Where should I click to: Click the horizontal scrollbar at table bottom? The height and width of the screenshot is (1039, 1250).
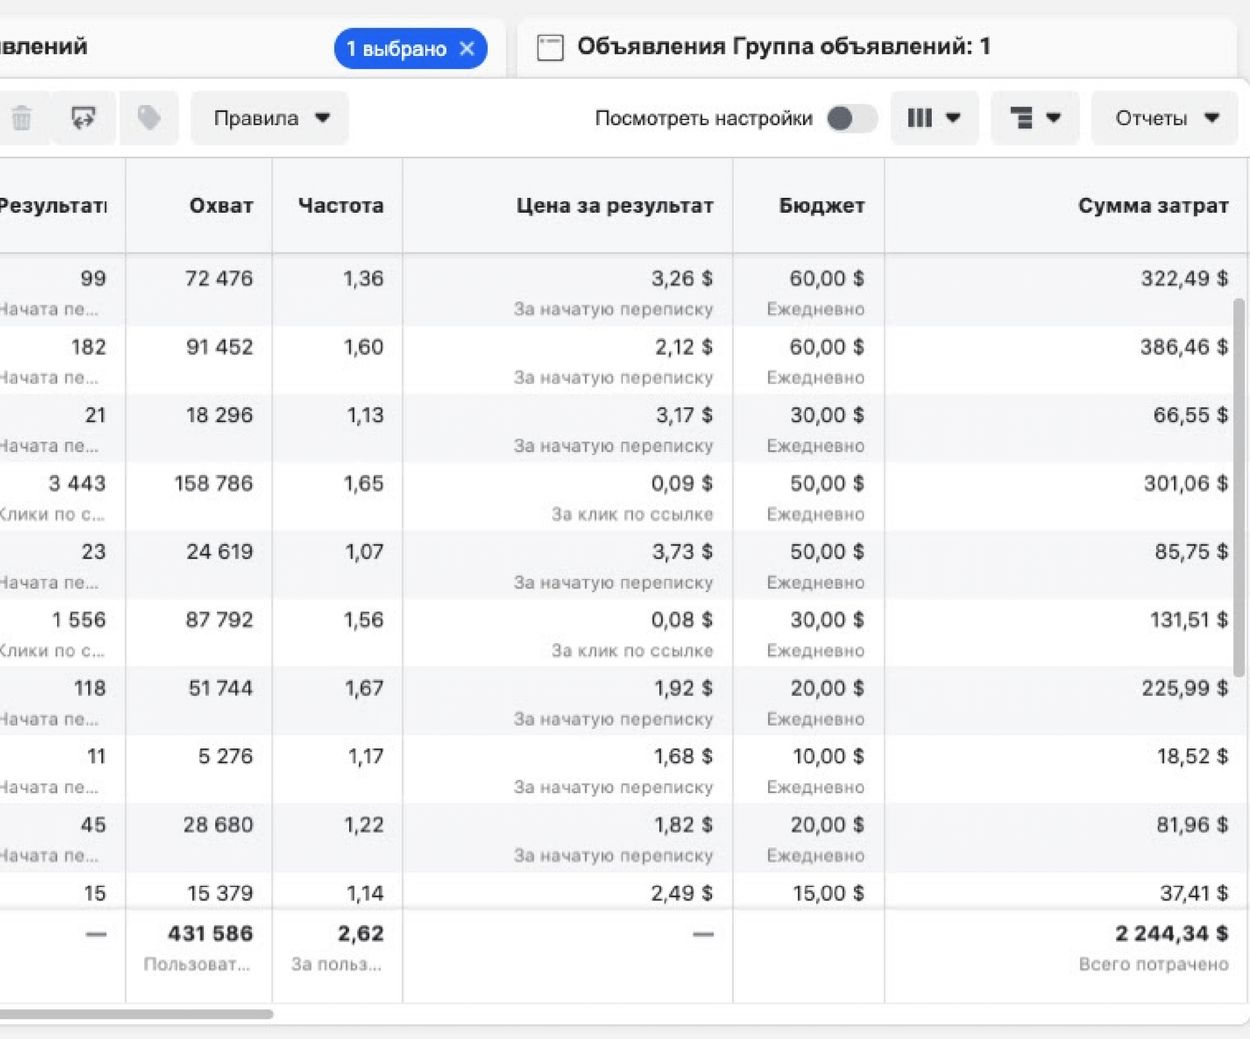(136, 1014)
